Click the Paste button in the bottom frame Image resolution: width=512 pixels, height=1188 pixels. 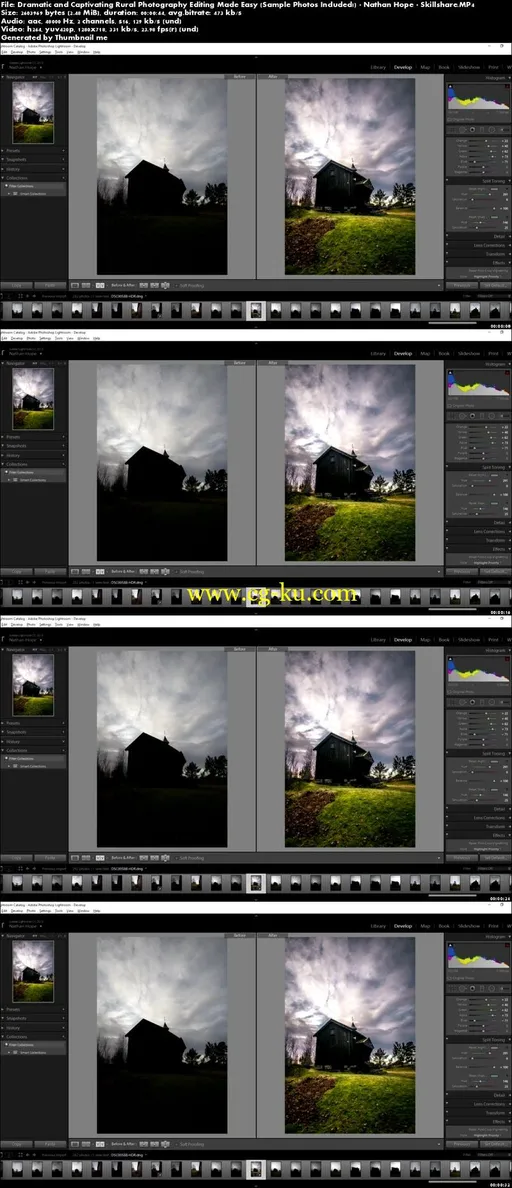coord(49,1144)
